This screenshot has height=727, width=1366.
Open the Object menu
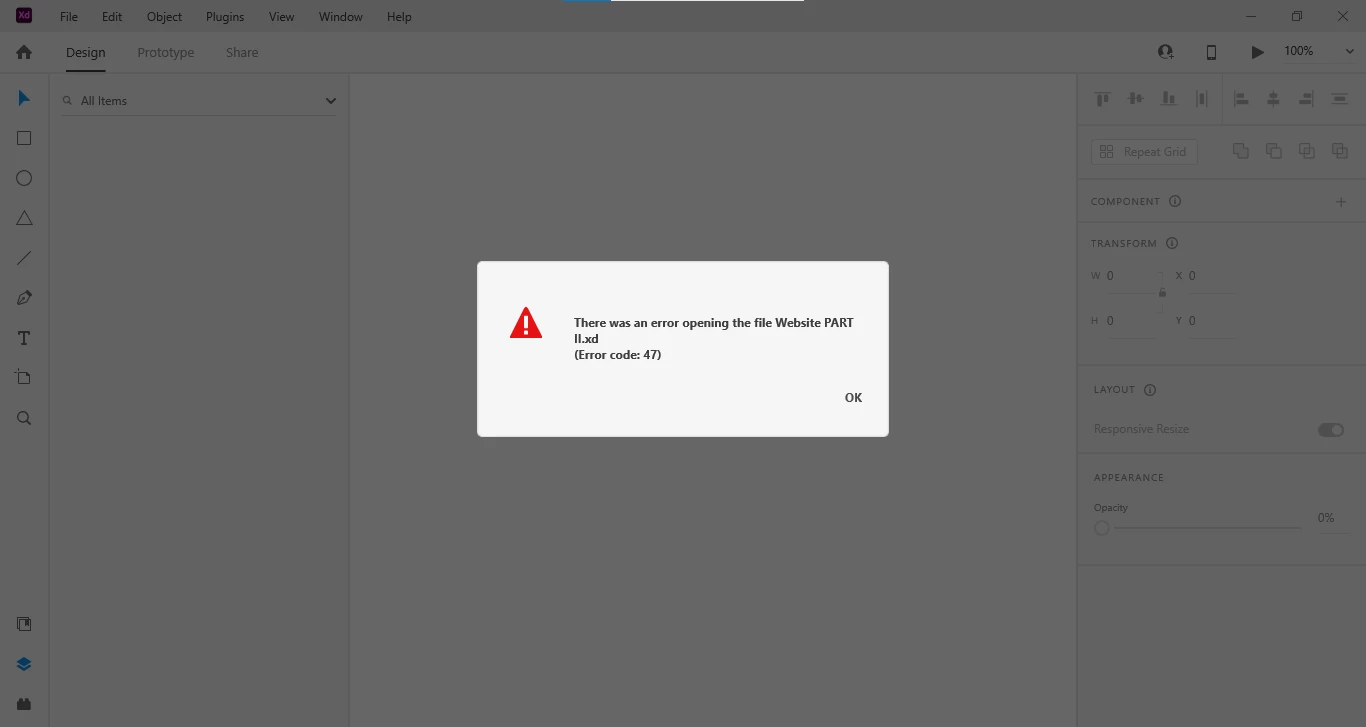pyautogui.click(x=165, y=17)
